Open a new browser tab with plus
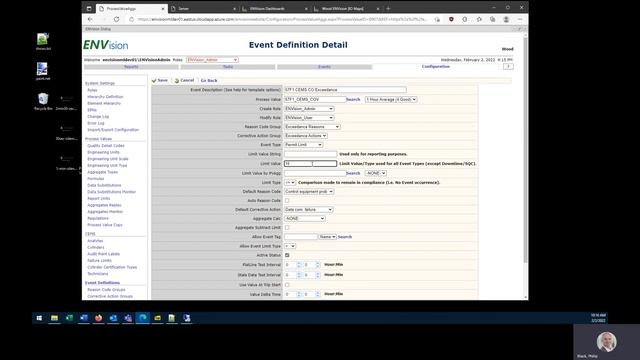640x360 pixels. (x=388, y=8)
